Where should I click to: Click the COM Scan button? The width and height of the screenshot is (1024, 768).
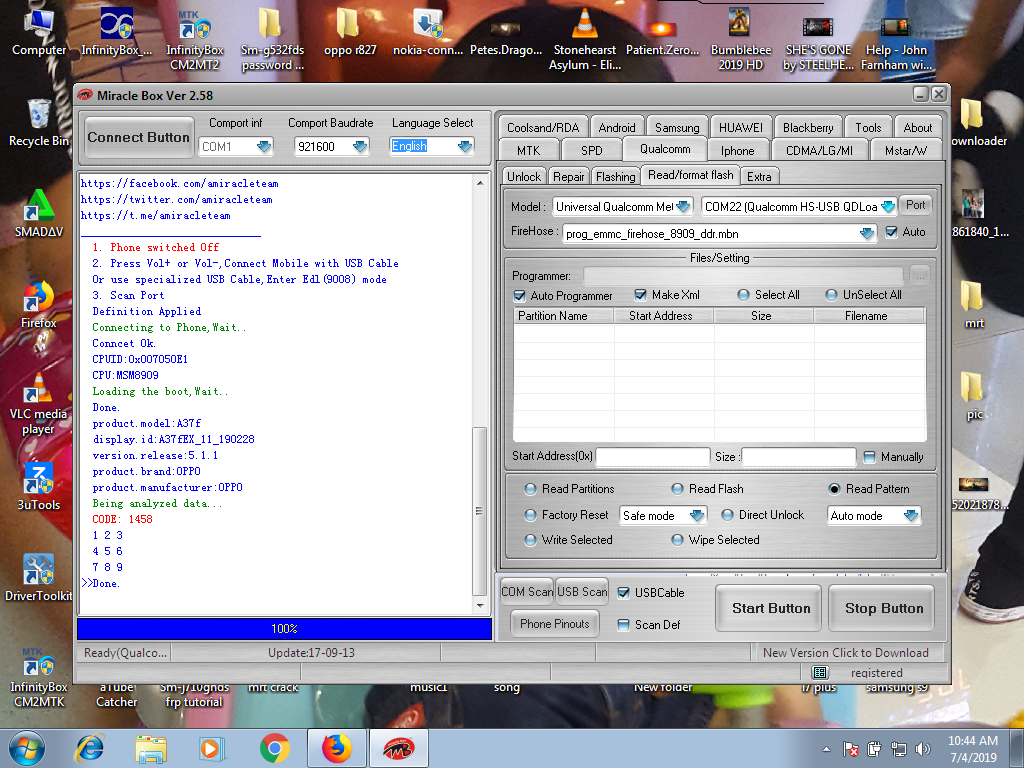527,592
